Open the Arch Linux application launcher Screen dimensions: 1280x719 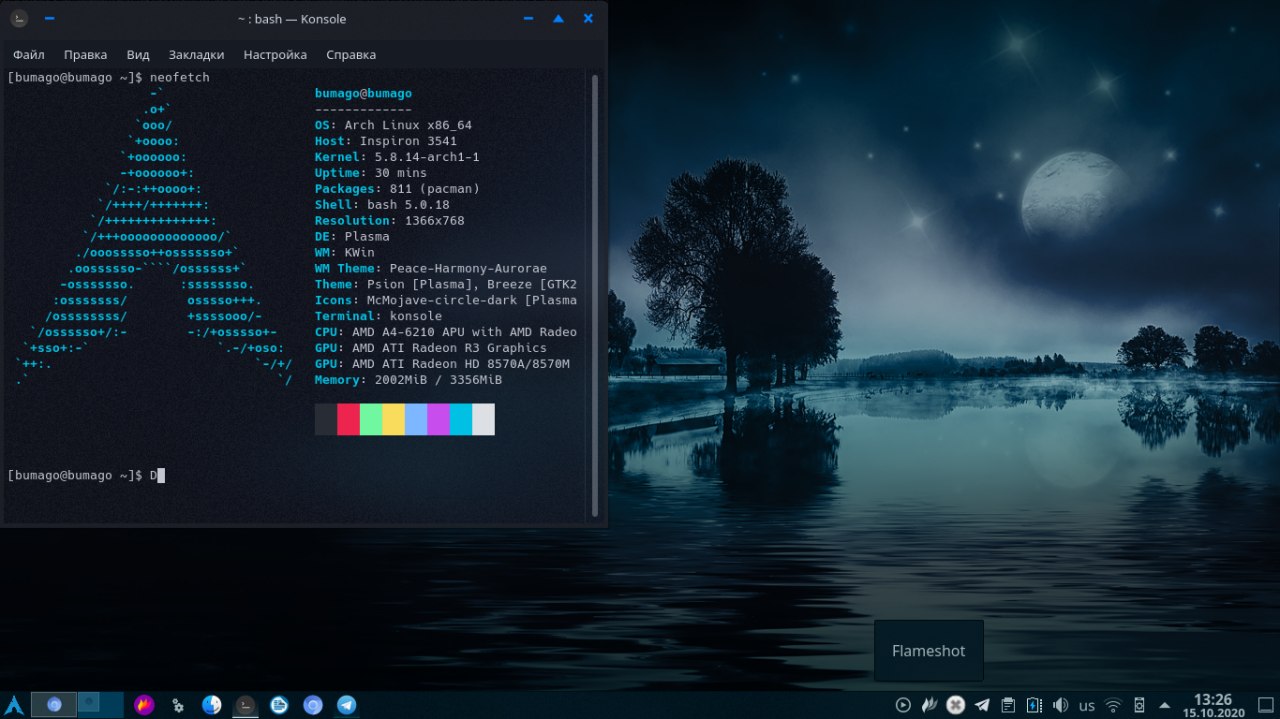(x=14, y=704)
